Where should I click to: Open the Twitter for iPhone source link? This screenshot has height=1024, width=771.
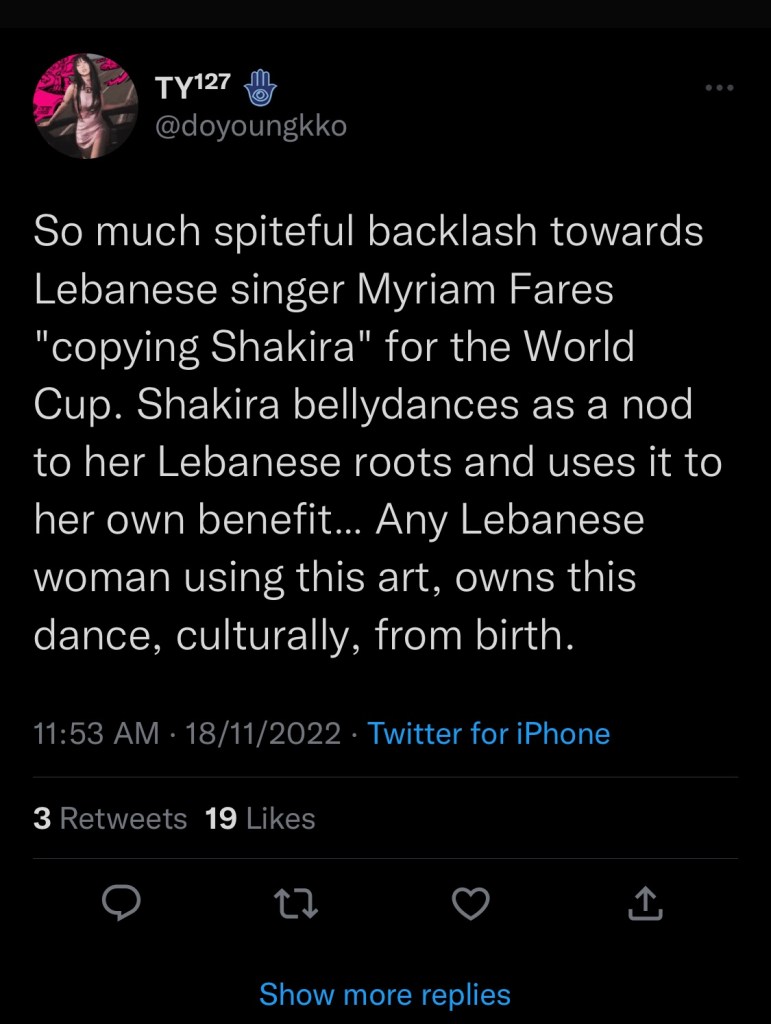tap(488, 734)
